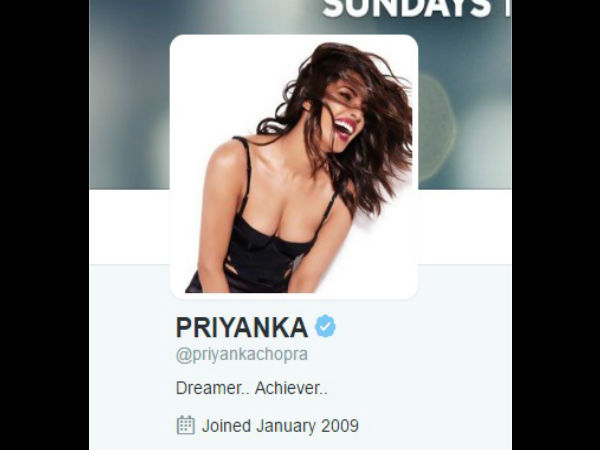Image resolution: width=600 pixels, height=450 pixels.
Task: Click the calendar icon before Joined date
Action: pos(186,425)
